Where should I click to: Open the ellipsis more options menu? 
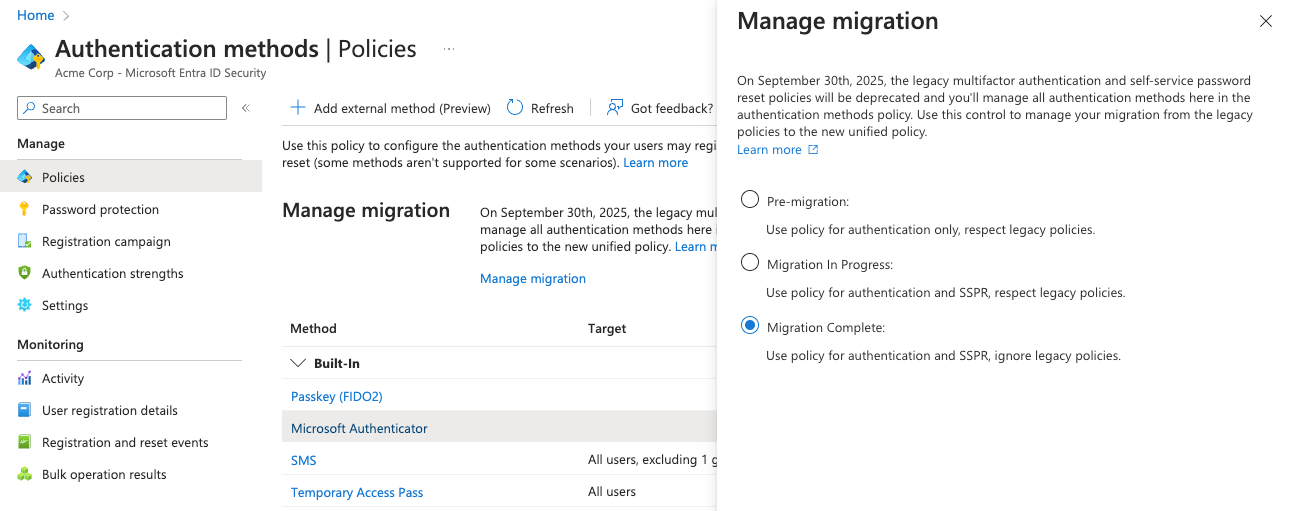coord(449,49)
